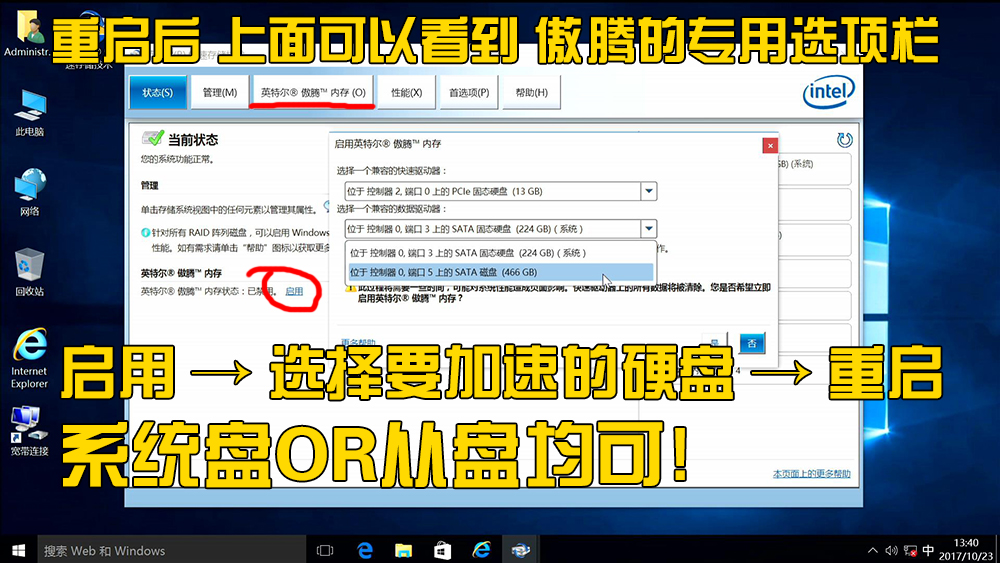
Task: Click the refresh icon in status panel
Action: (844, 140)
